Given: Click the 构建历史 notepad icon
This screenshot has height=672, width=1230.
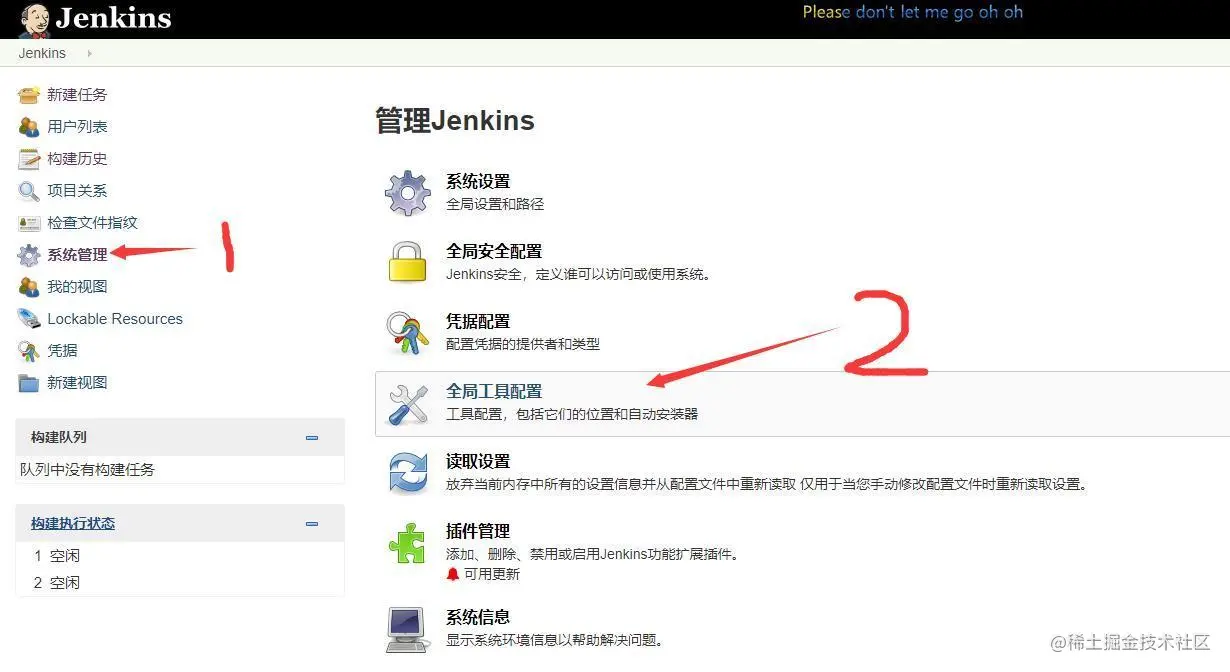Looking at the screenshot, I should coord(29,159).
